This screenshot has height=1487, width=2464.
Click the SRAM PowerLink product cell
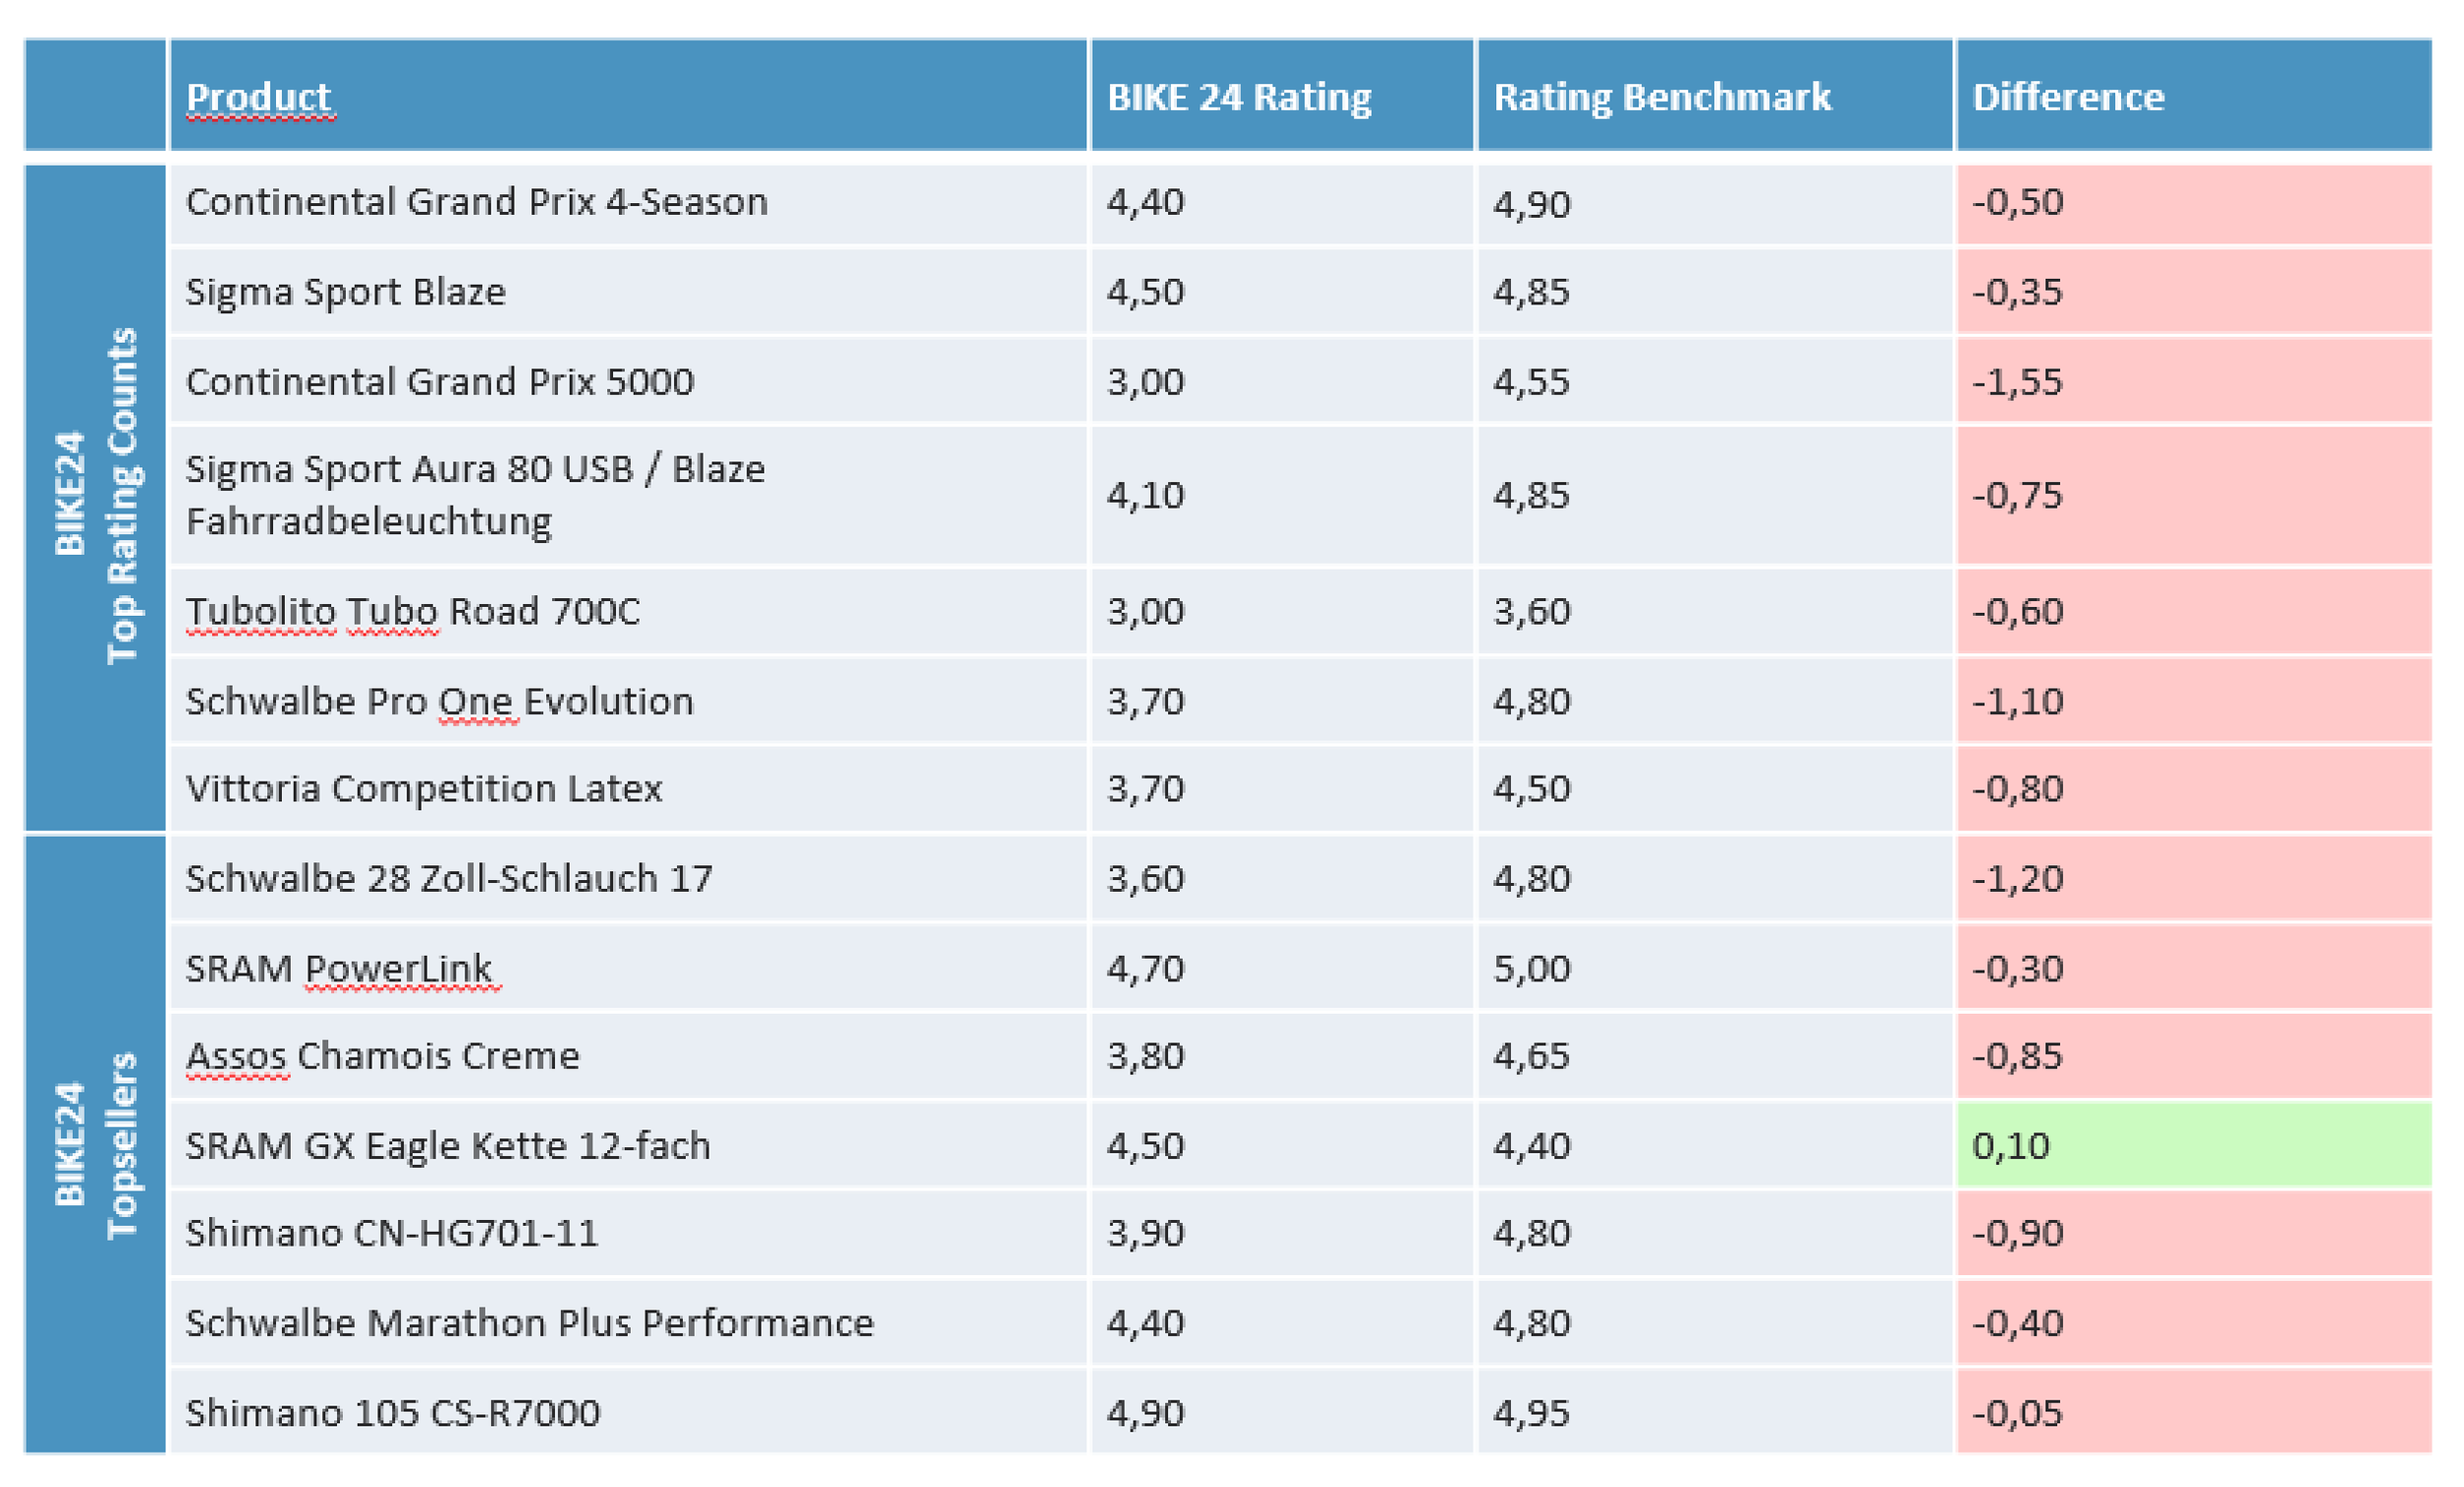[x=338, y=968]
